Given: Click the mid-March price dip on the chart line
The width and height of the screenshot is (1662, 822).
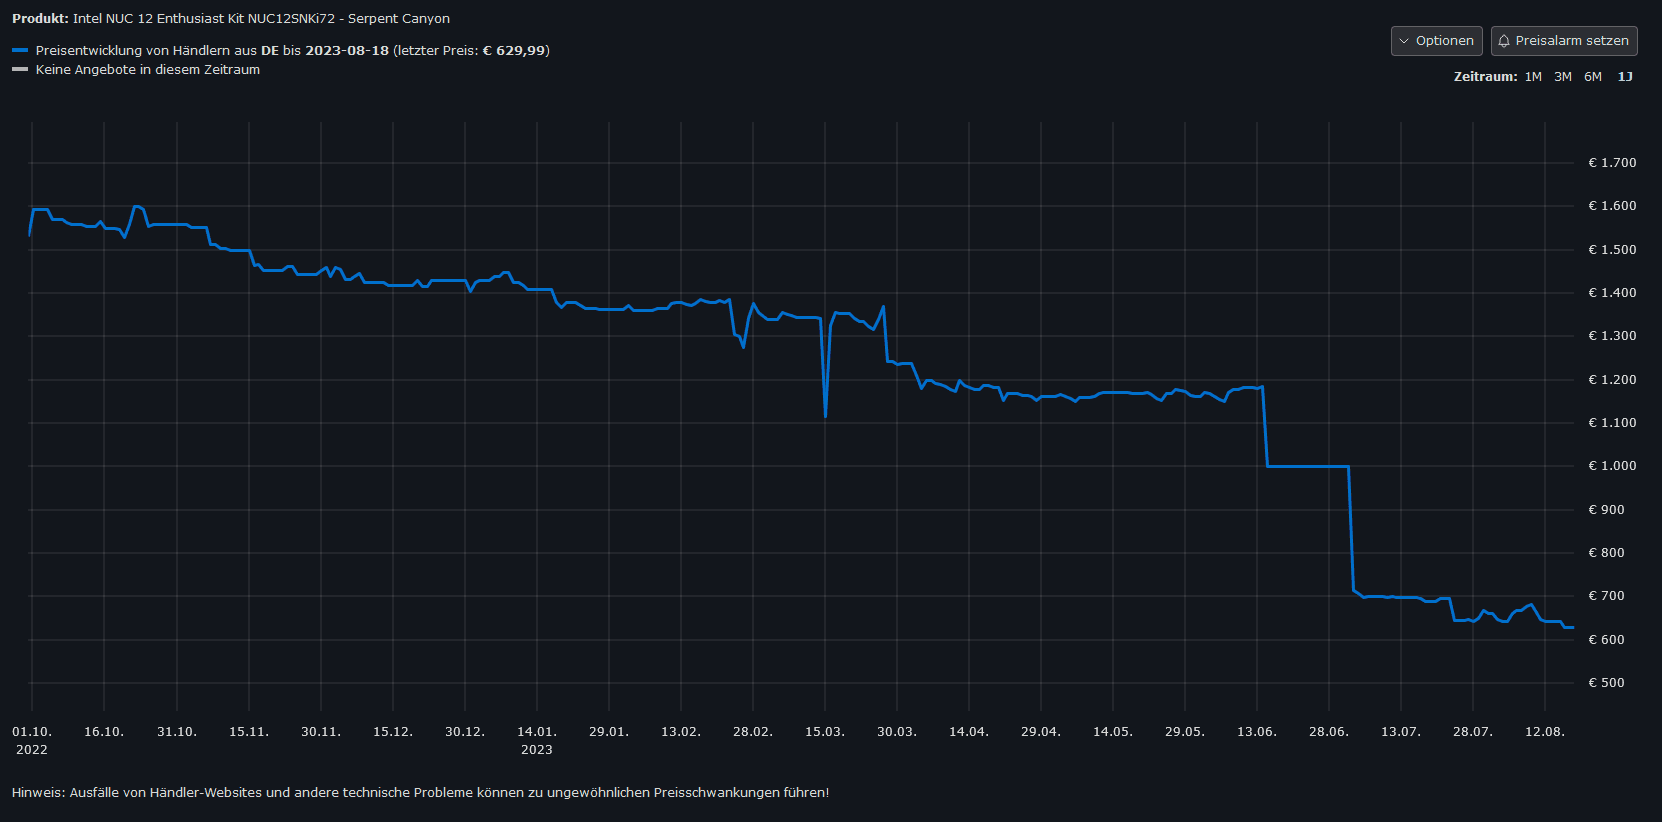Looking at the screenshot, I should click(x=825, y=415).
